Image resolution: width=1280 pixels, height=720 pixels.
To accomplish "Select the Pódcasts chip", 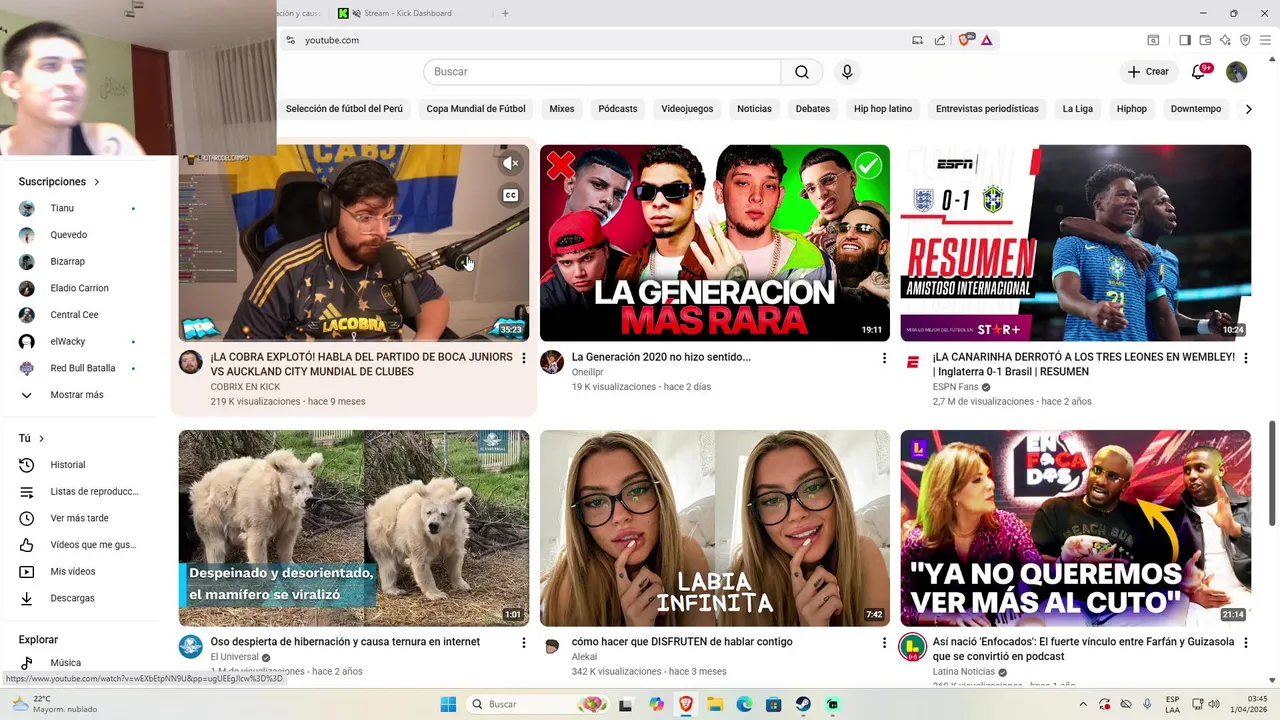I will pyautogui.click(x=618, y=109).
